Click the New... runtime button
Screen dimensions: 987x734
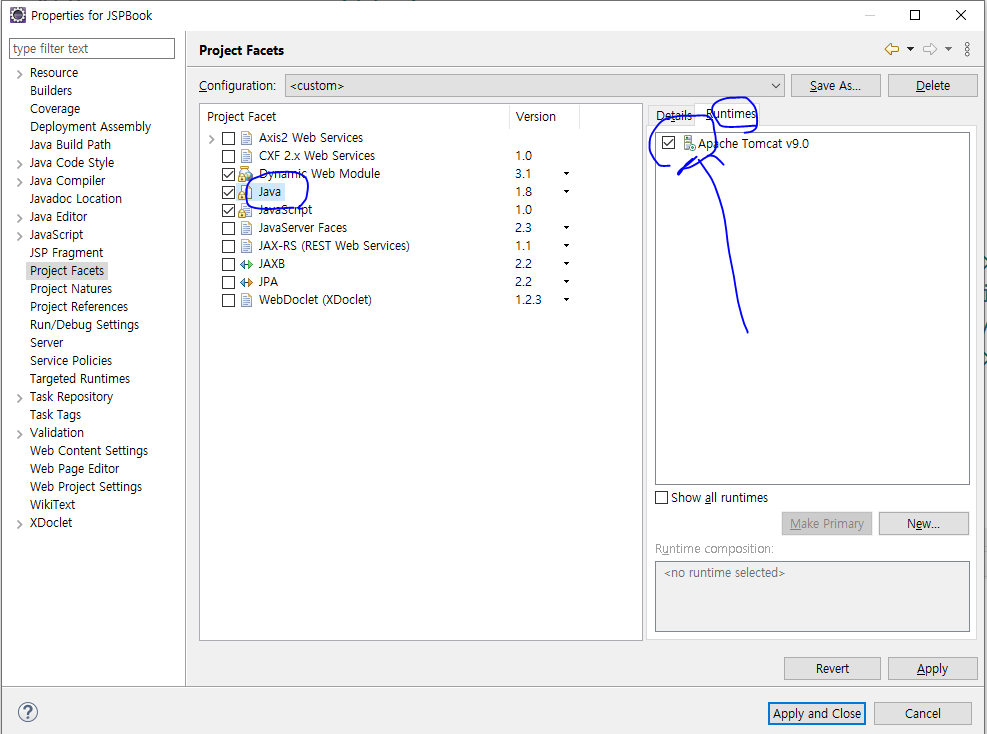coord(923,524)
